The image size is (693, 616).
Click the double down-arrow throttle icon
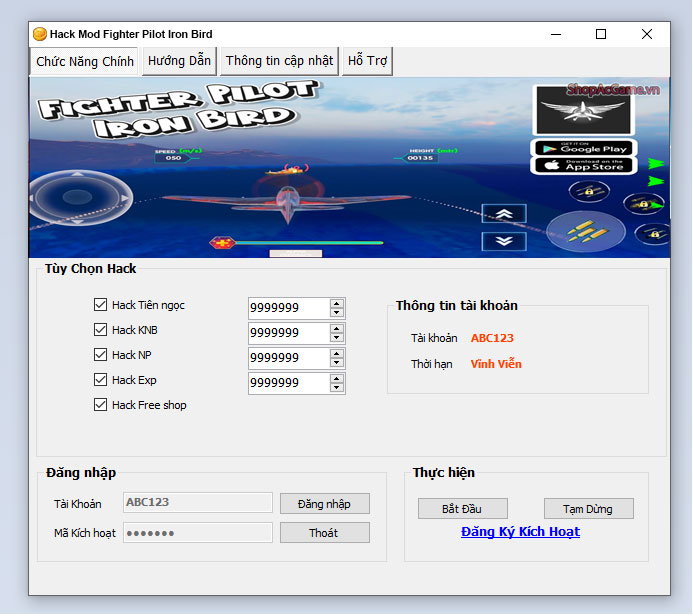point(504,241)
